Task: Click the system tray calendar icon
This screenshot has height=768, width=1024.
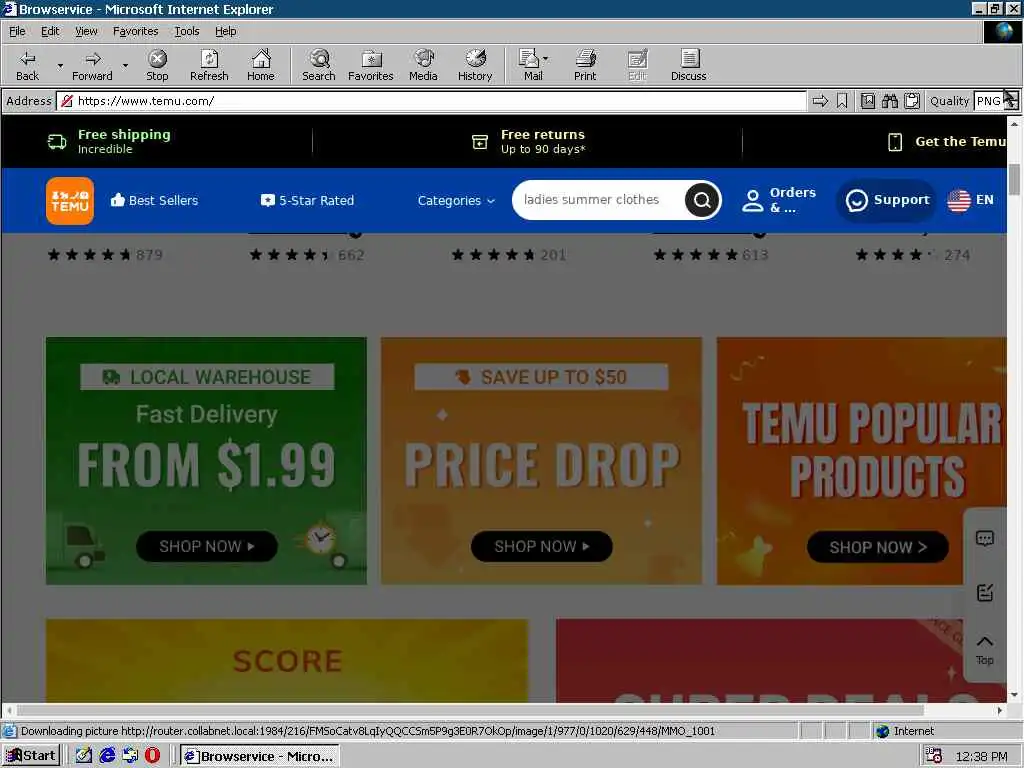Action: point(934,756)
